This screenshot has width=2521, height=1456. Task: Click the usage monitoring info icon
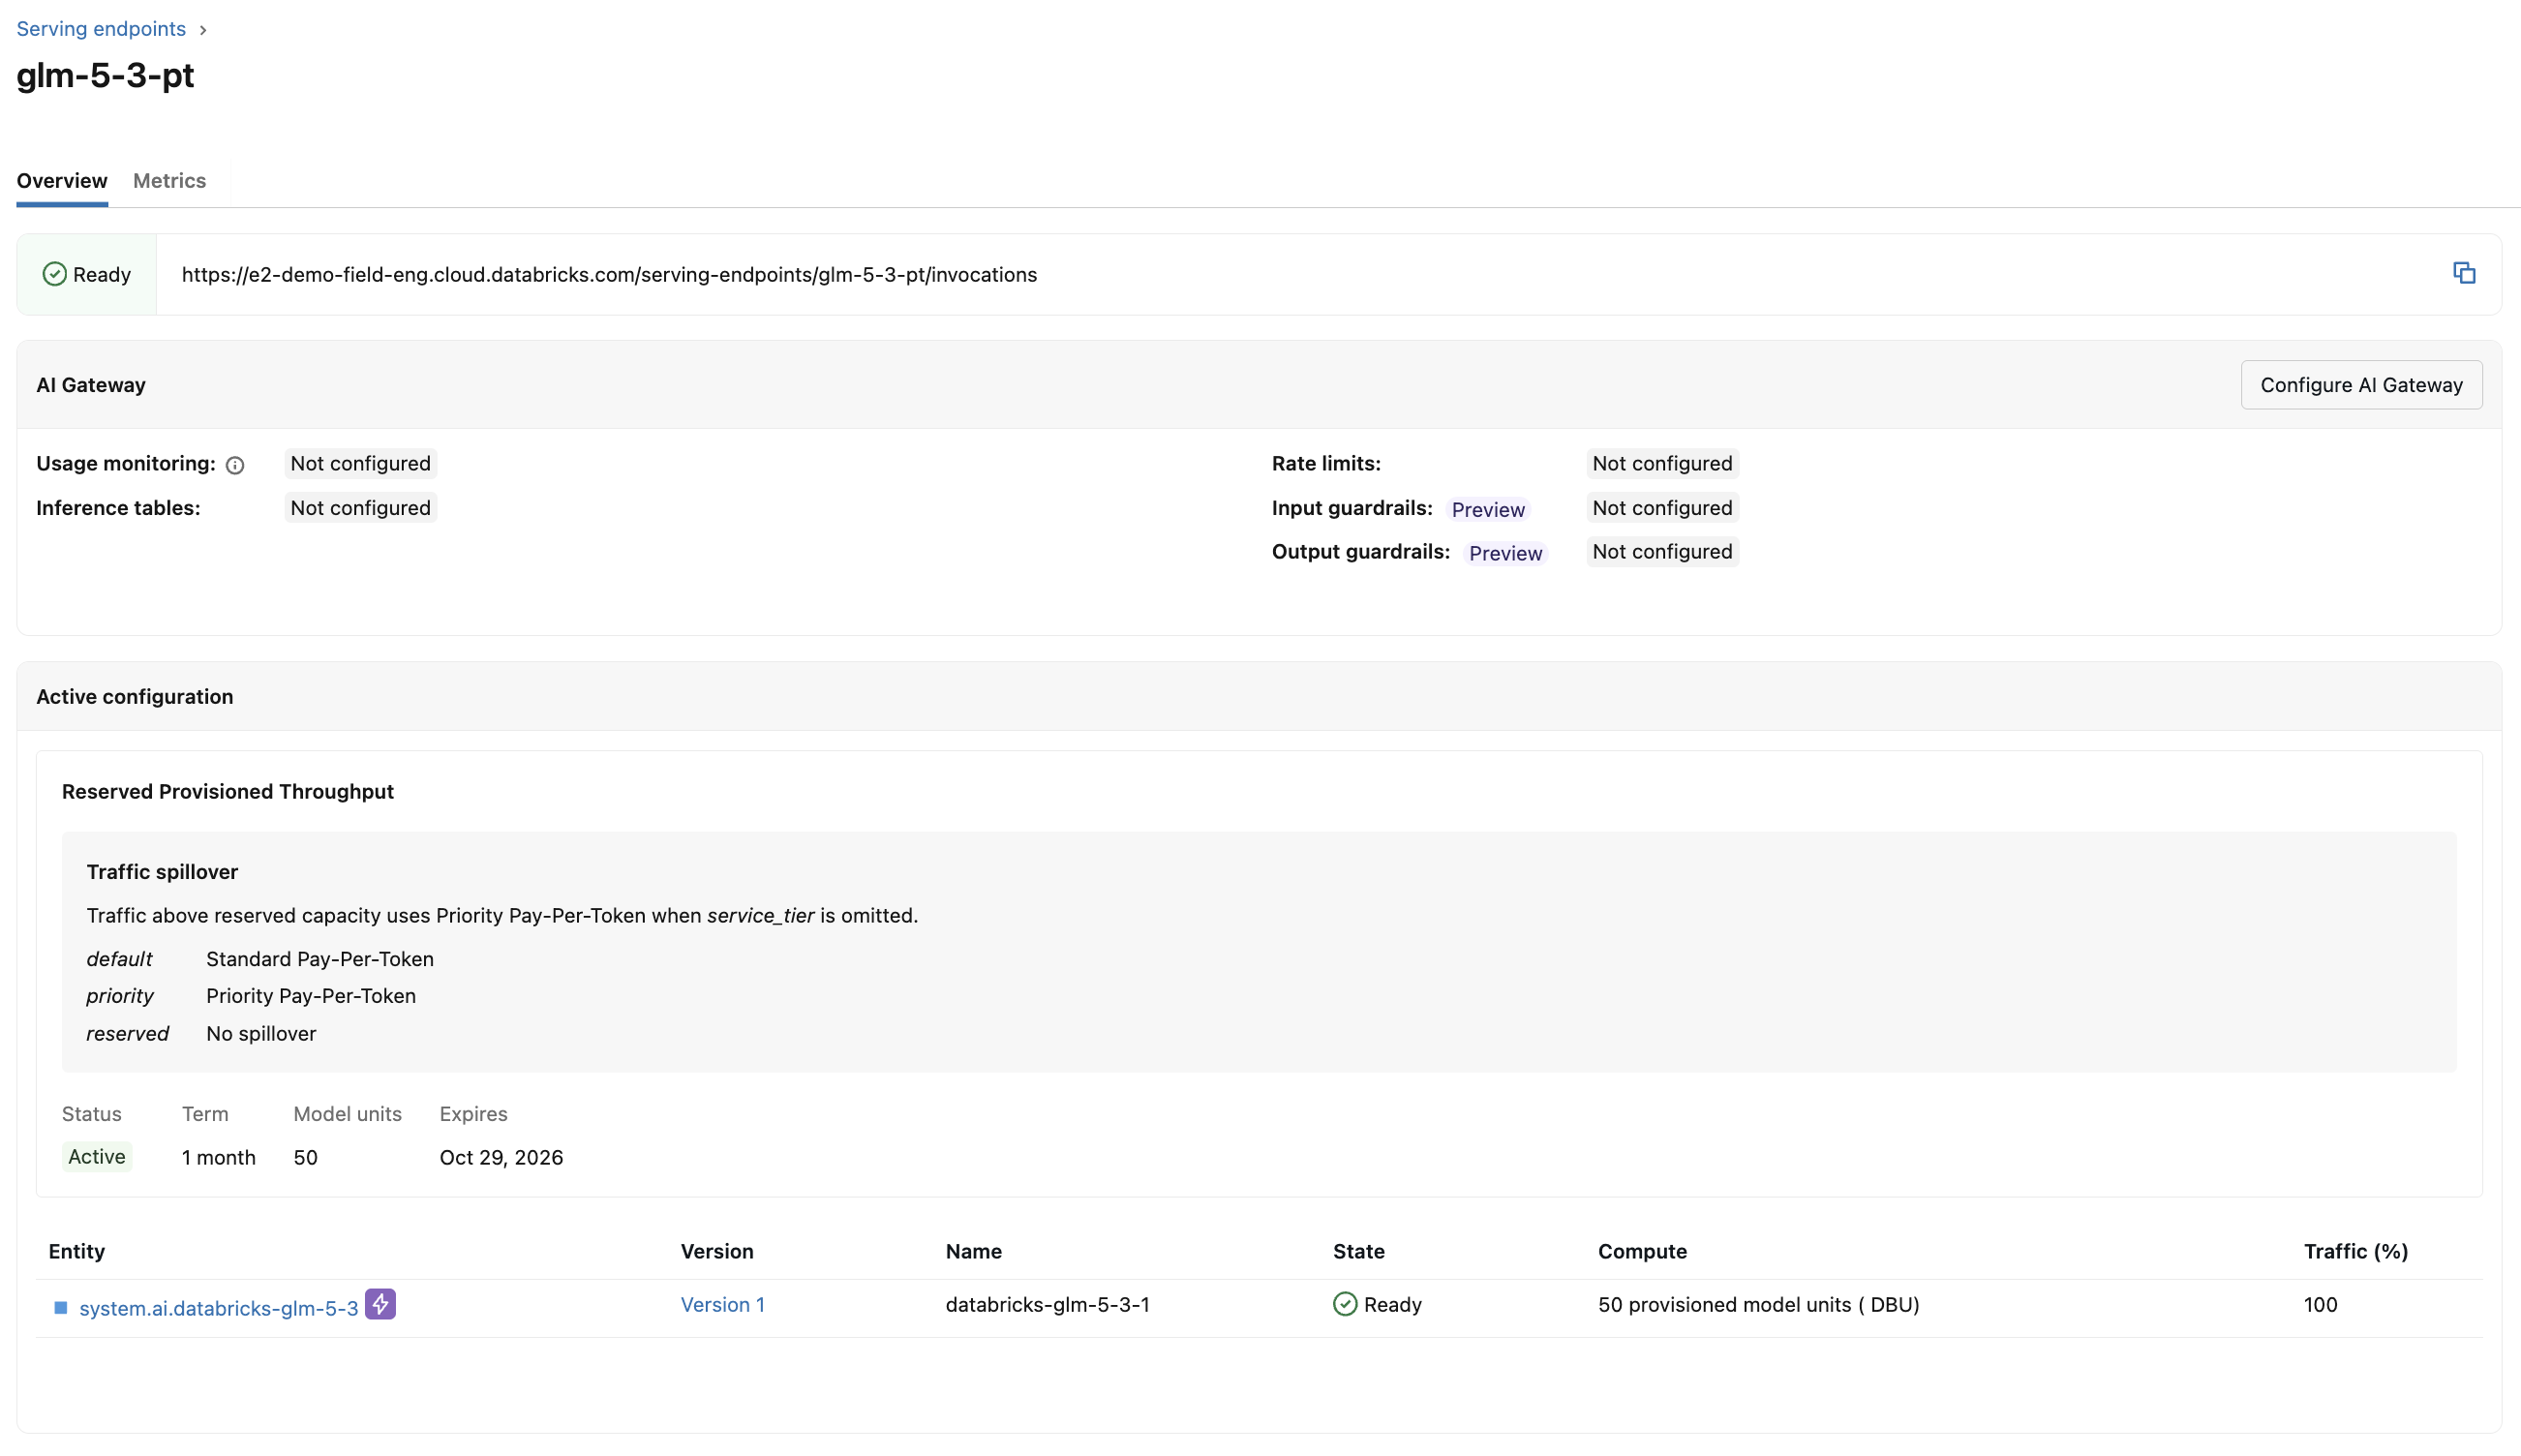235,465
